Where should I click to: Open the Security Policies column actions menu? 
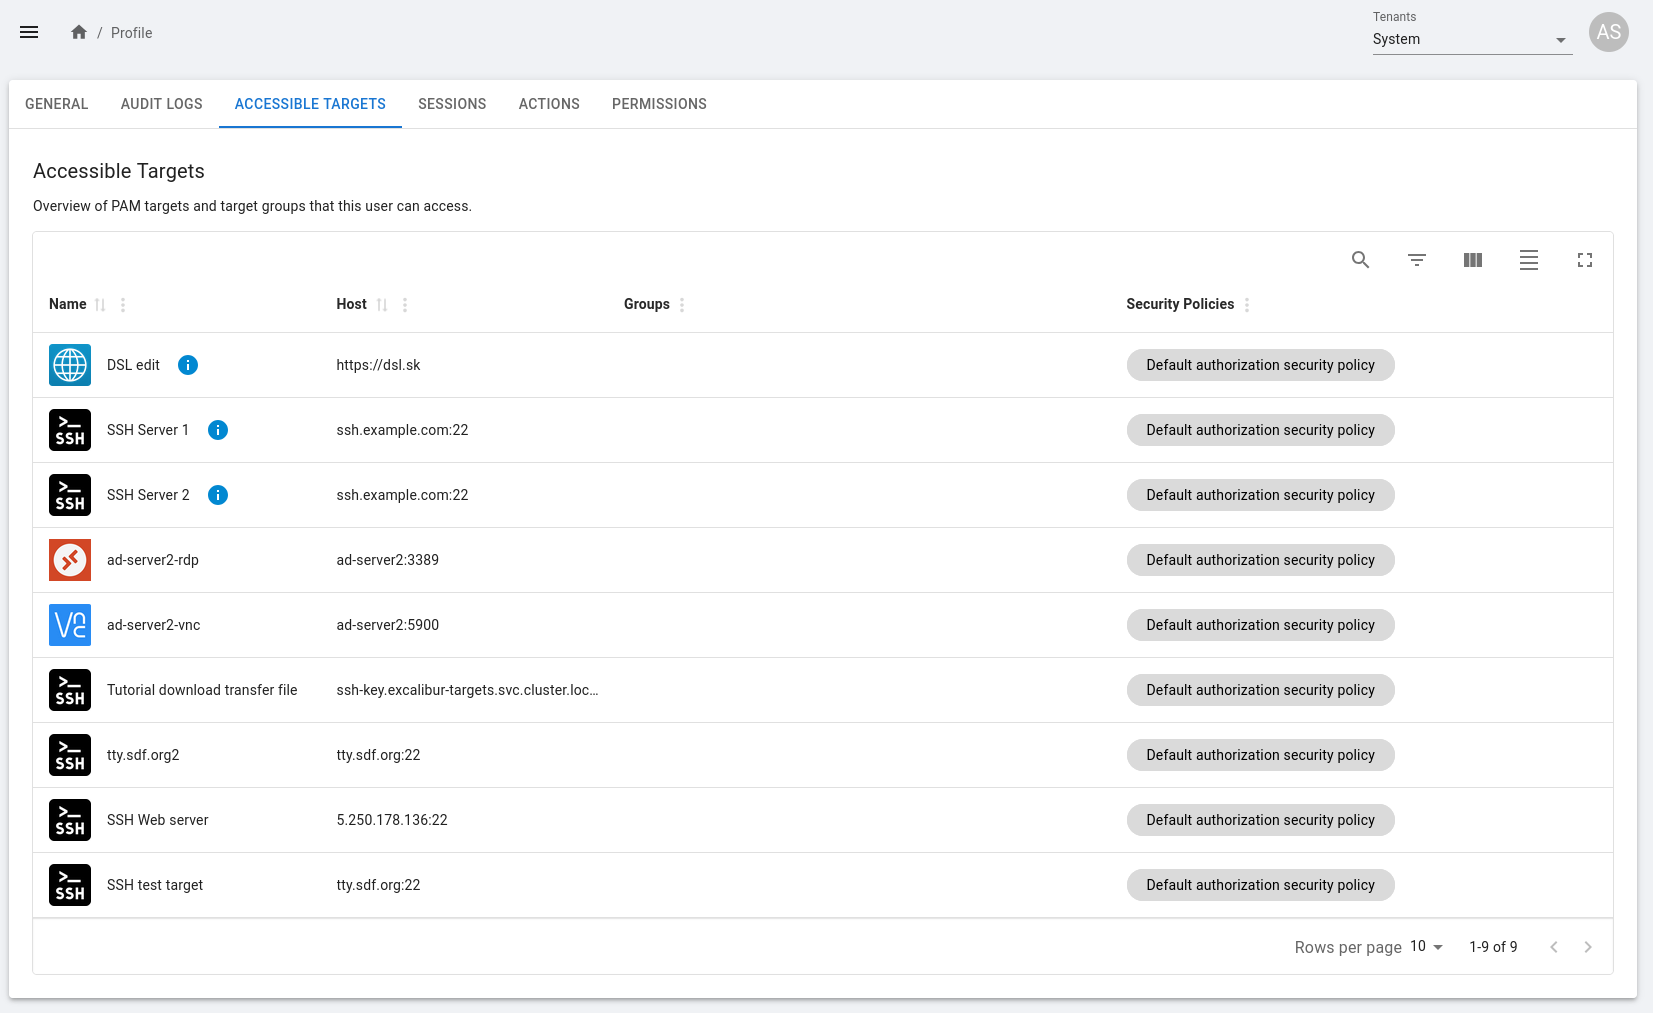[x=1247, y=305]
